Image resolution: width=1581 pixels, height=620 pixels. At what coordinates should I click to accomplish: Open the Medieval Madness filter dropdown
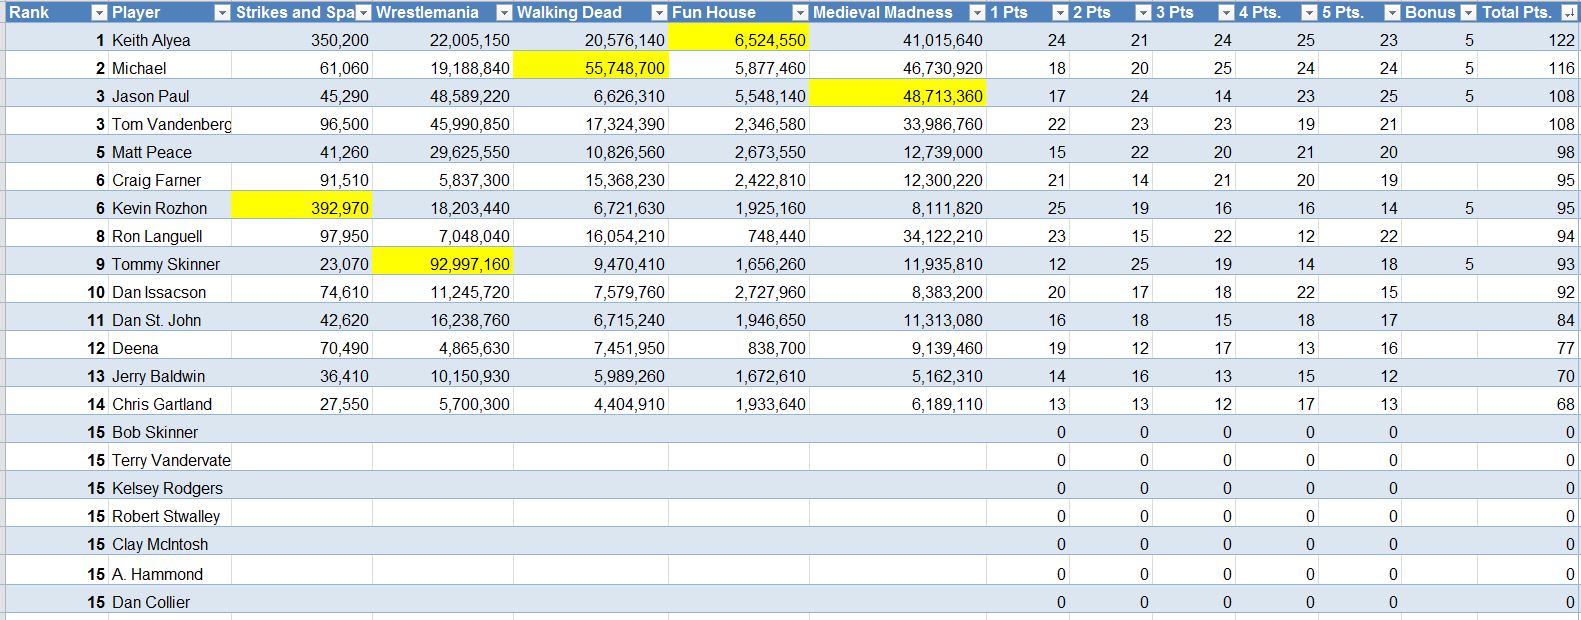[977, 13]
